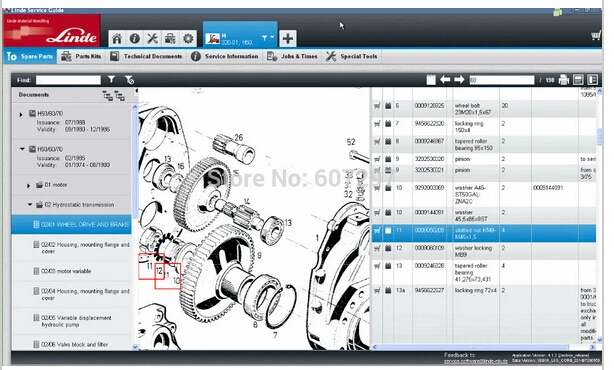Open the parts kit icon in top toolbar
The height and width of the screenshot is (370, 614).
point(170,38)
